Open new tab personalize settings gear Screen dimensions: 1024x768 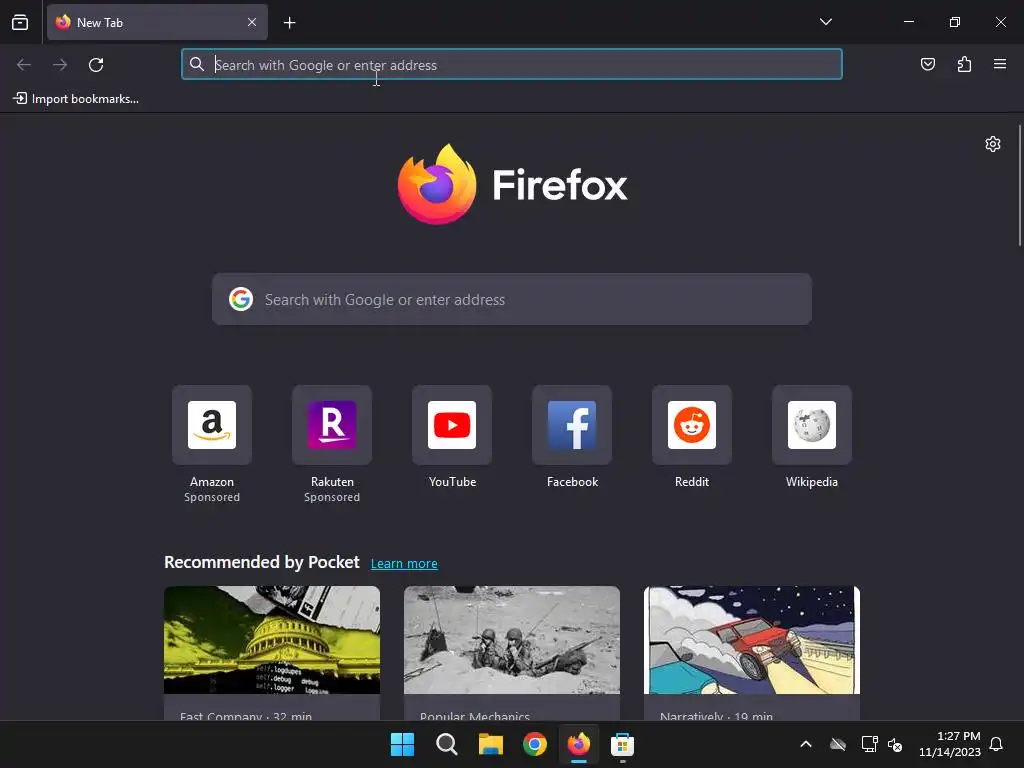point(993,144)
